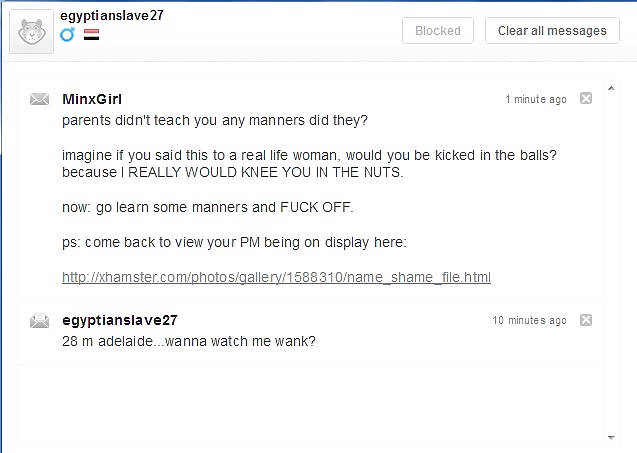Delete the egyptianslave27 message with the X icon
Image resolution: width=637 pixels, height=453 pixels.
586,320
